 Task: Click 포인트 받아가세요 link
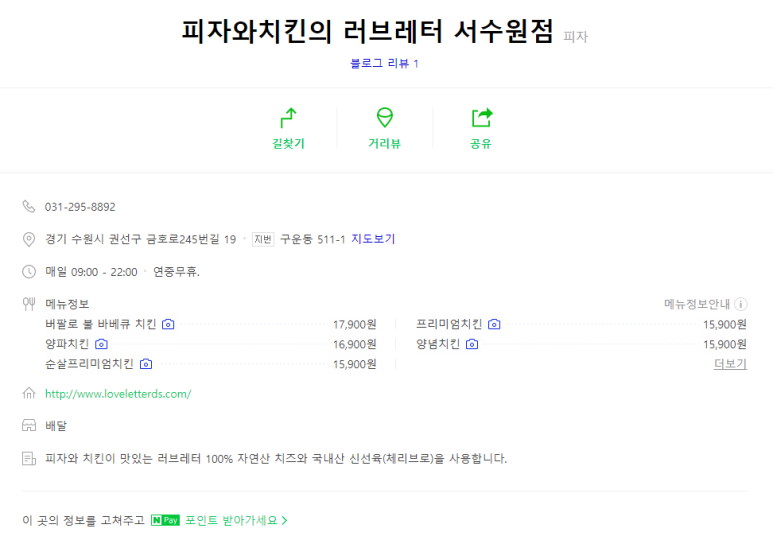[x=231, y=520]
